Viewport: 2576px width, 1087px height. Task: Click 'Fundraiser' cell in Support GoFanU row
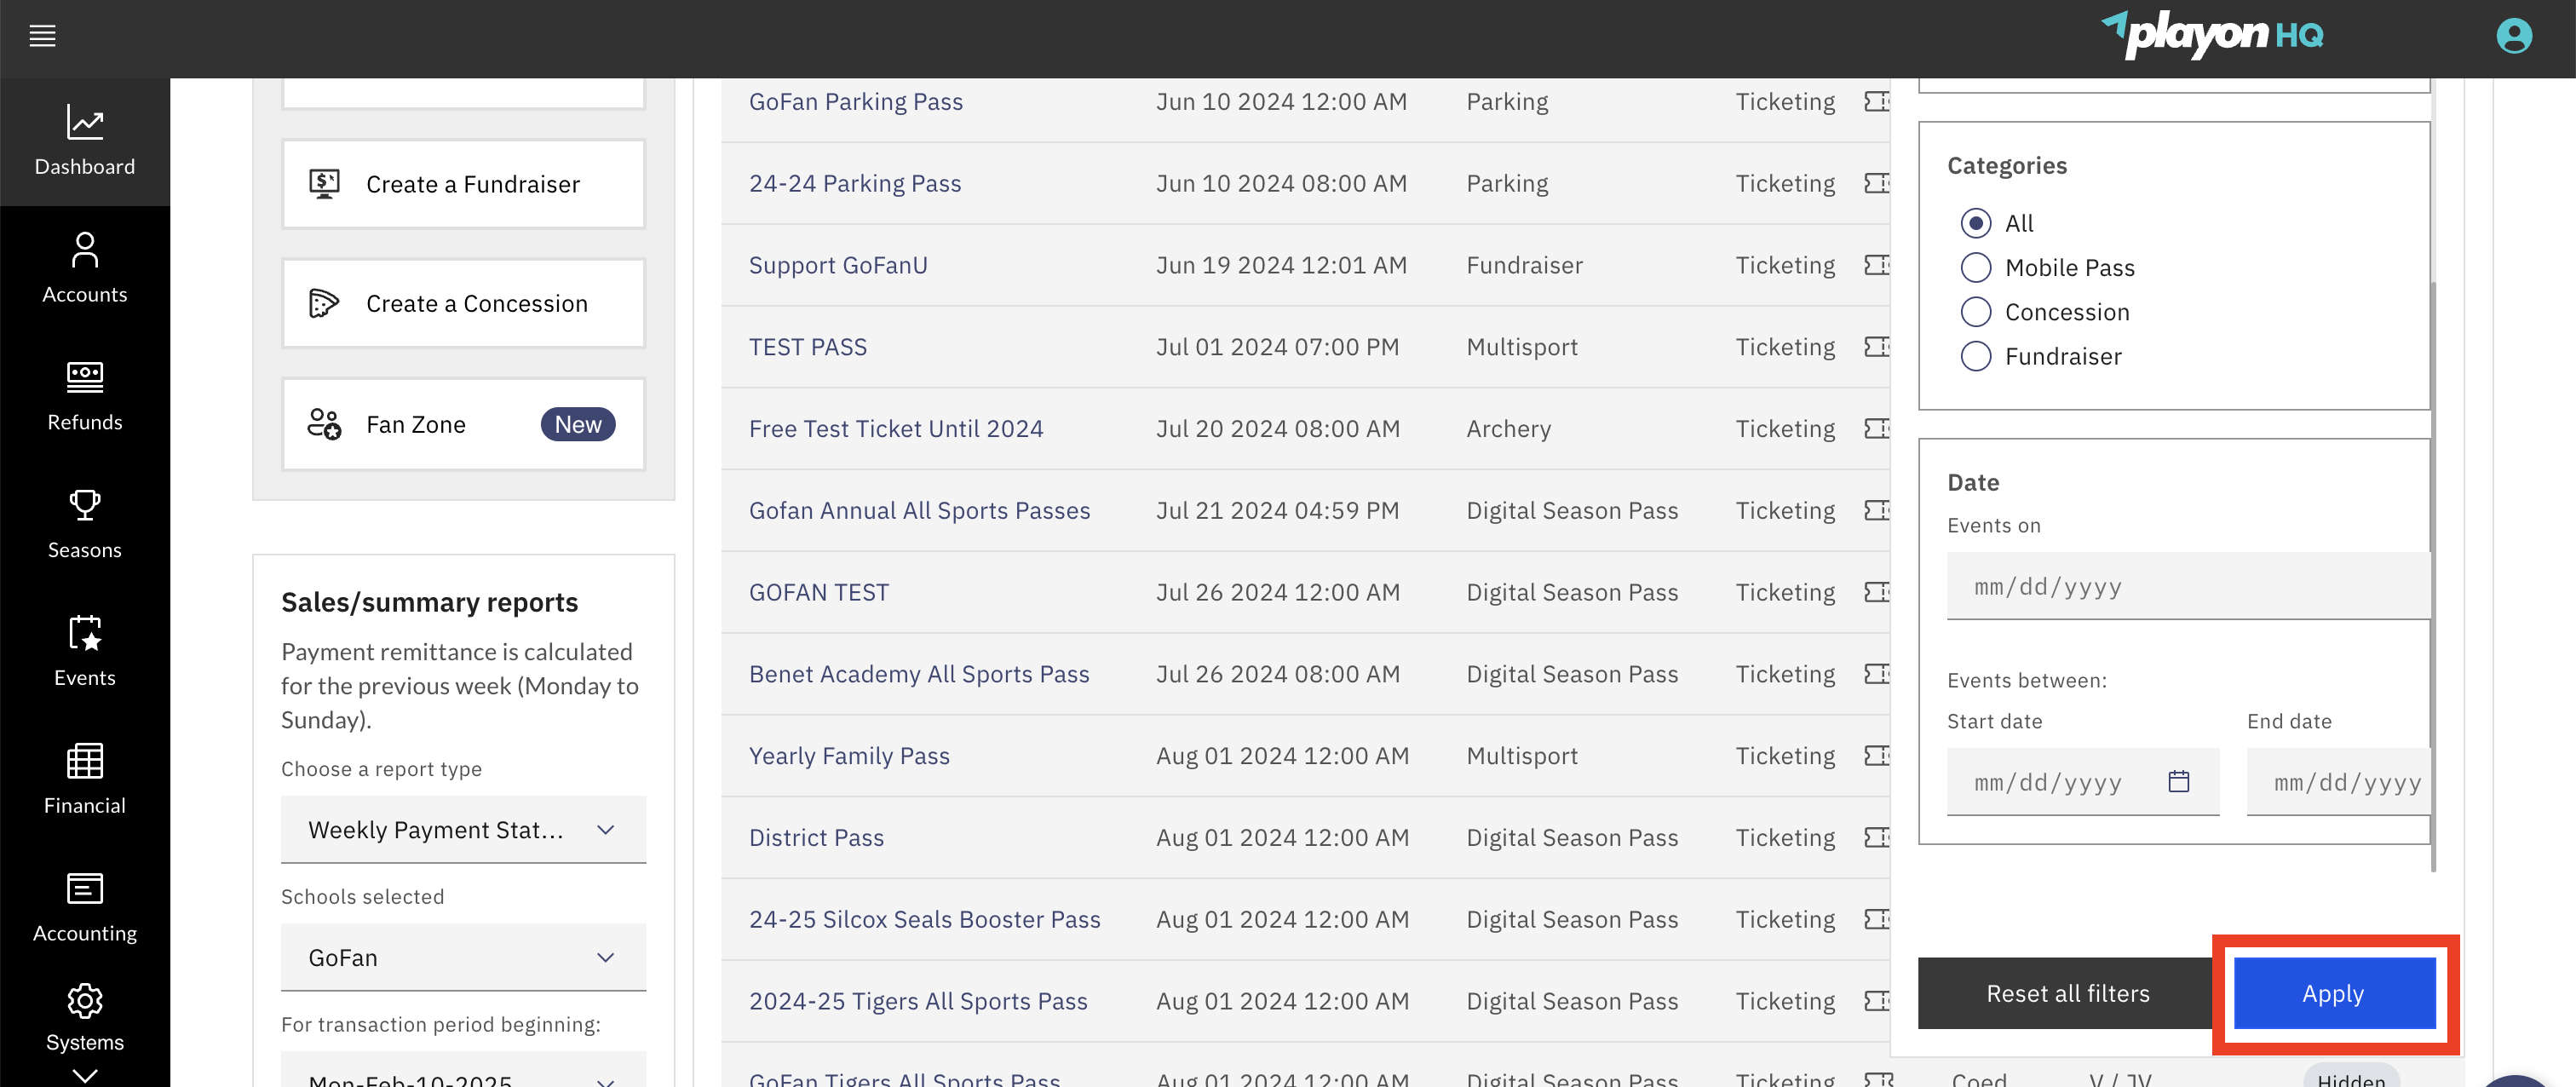pyautogui.click(x=1524, y=266)
